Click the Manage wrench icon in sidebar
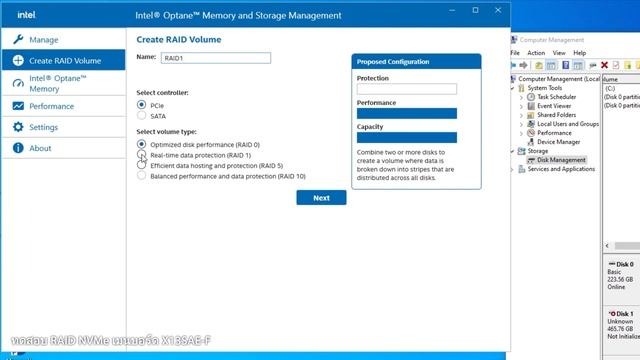Viewport: 640px width, 360px height. [18, 40]
